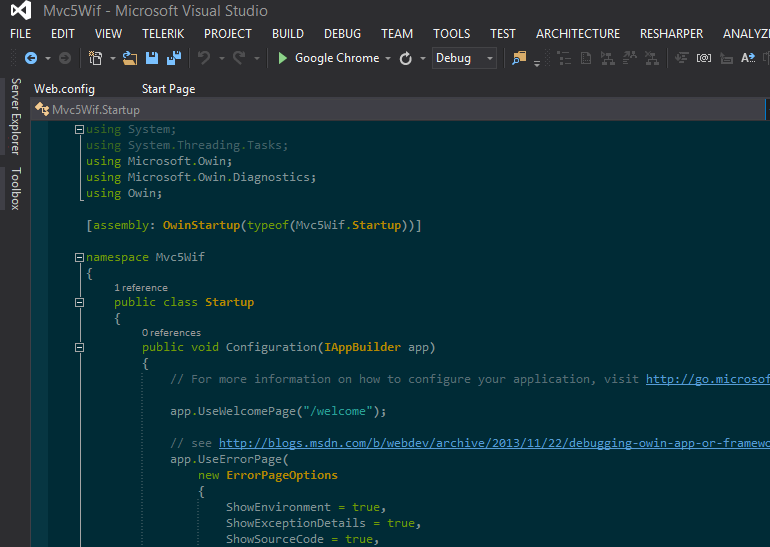Image resolution: width=770 pixels, height=547 pixels.
Task: Open the VIEW menu
Action: (x=108, y=34)
